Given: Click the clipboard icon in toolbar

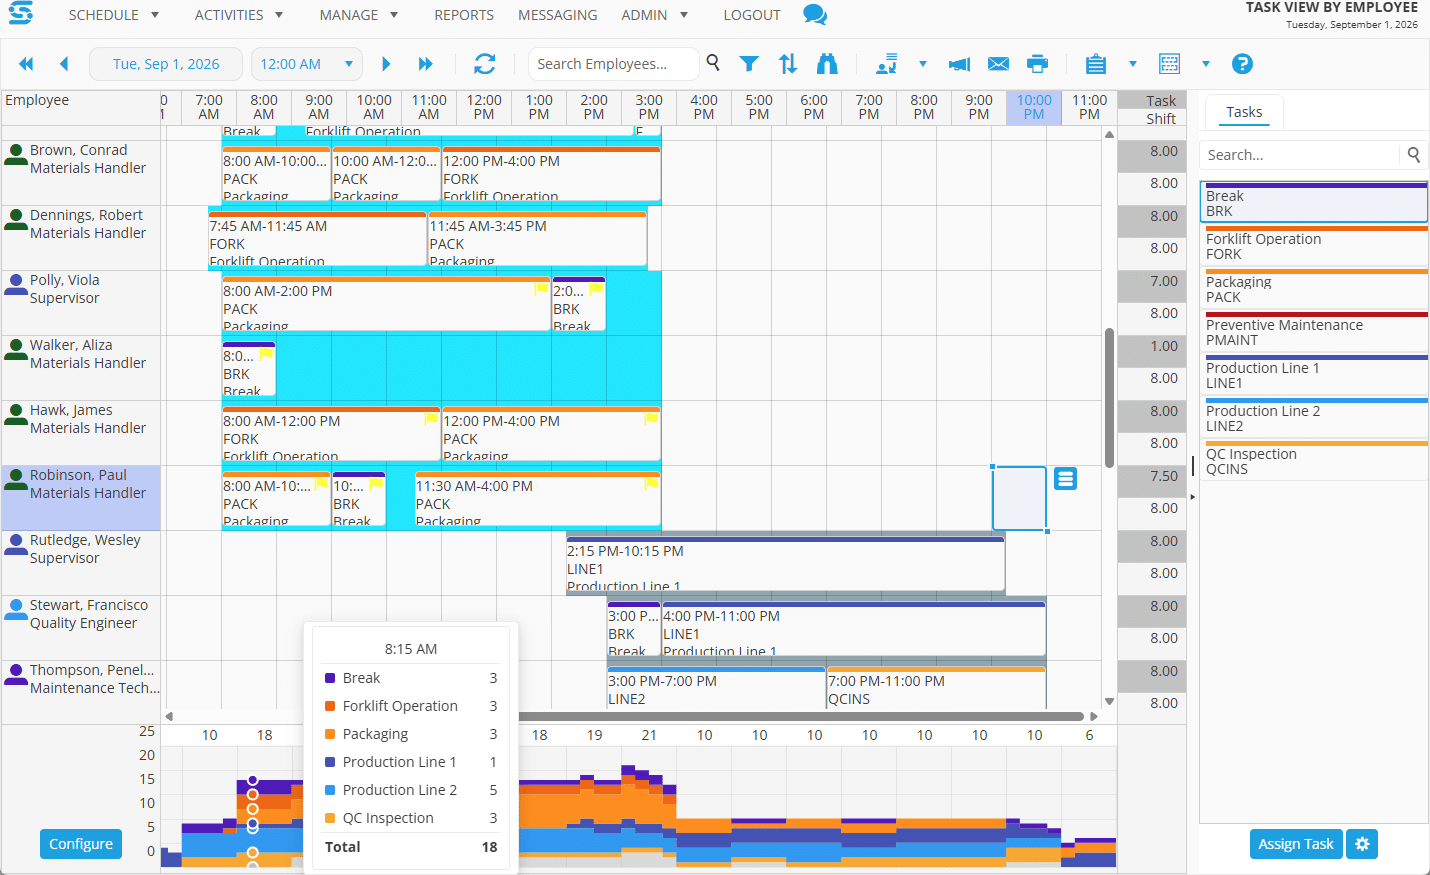Looking at the screenshot, I should pyautogui.click(x=1096, y=64).
